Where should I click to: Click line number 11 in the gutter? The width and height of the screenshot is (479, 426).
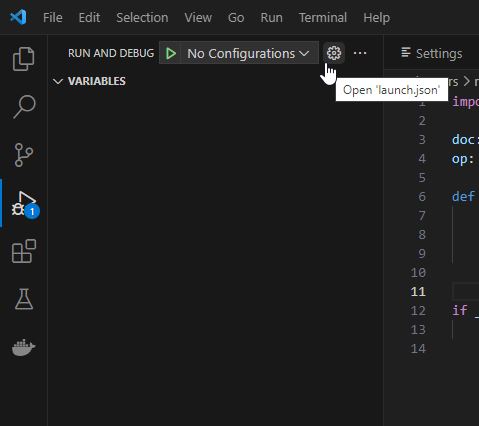(x=418, y=292)
